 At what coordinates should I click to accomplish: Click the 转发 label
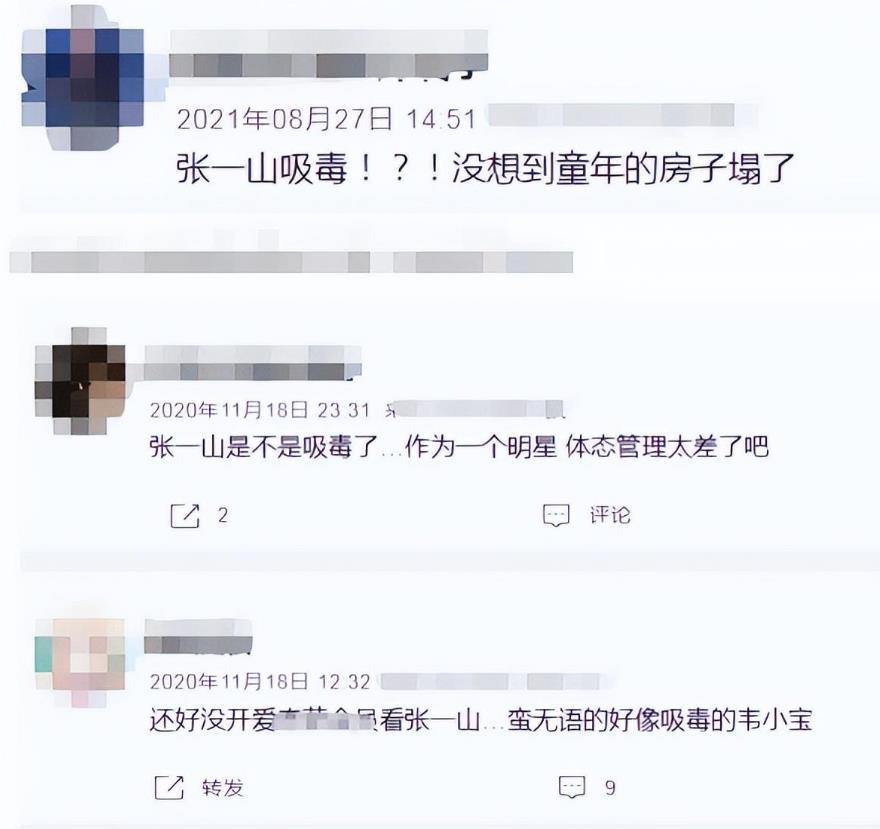(223, 787)
